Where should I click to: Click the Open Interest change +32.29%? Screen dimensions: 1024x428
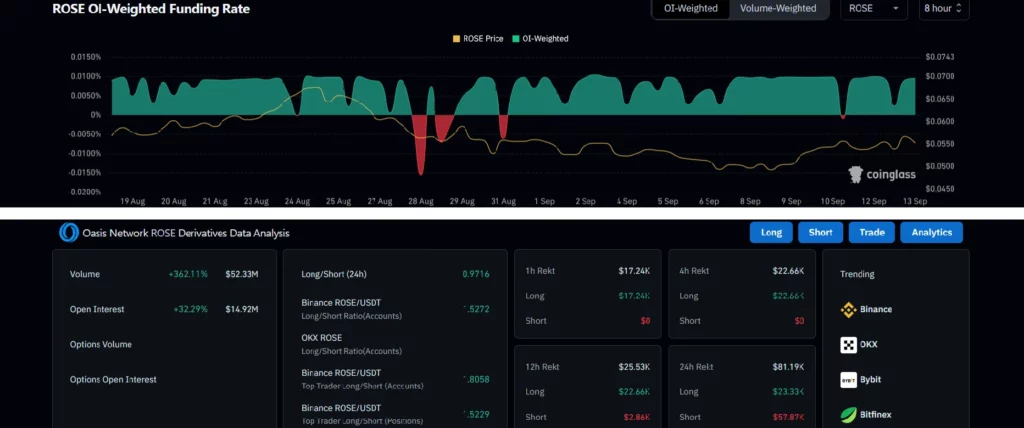(x=191, y=309)
